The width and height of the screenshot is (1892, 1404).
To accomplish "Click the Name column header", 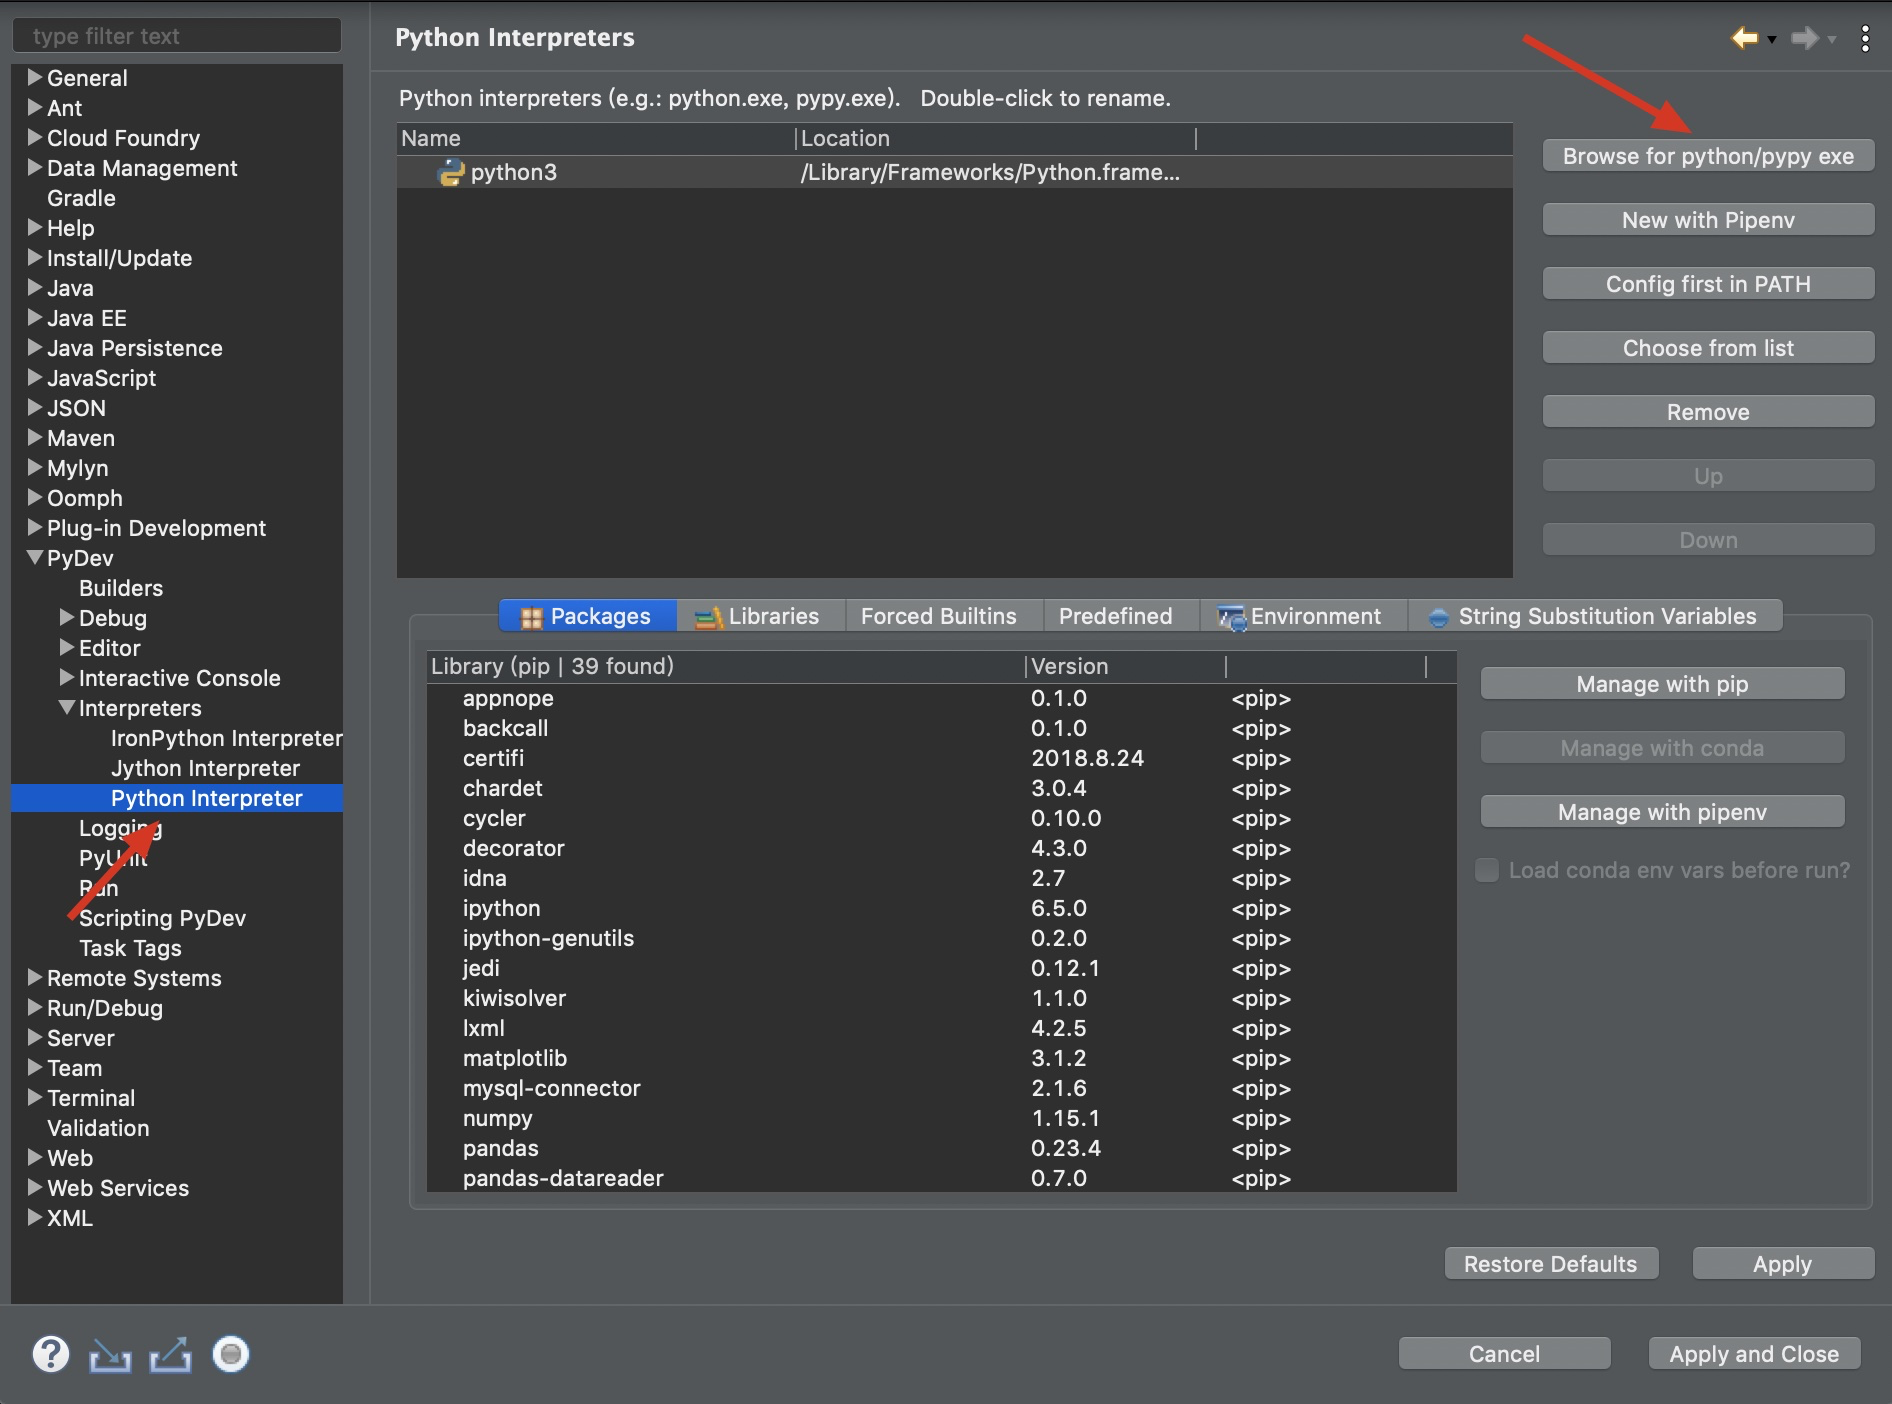I will 596,139.
